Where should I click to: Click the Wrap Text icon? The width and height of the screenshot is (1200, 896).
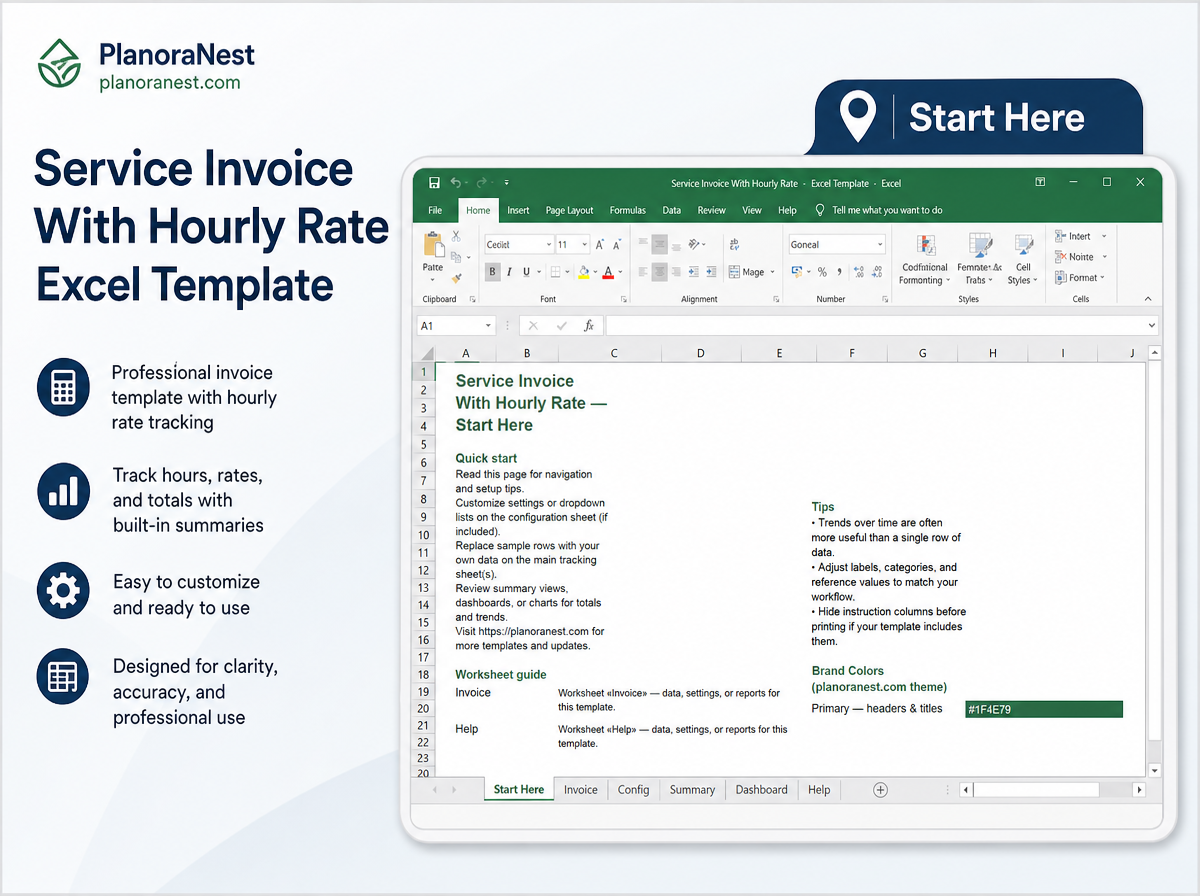(735, 244)
